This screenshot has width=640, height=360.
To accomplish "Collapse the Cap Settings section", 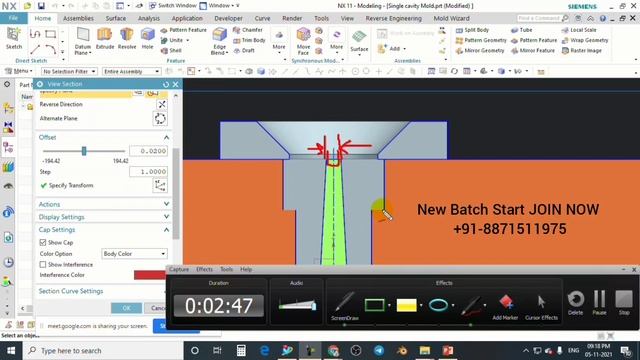I will 166,230.
